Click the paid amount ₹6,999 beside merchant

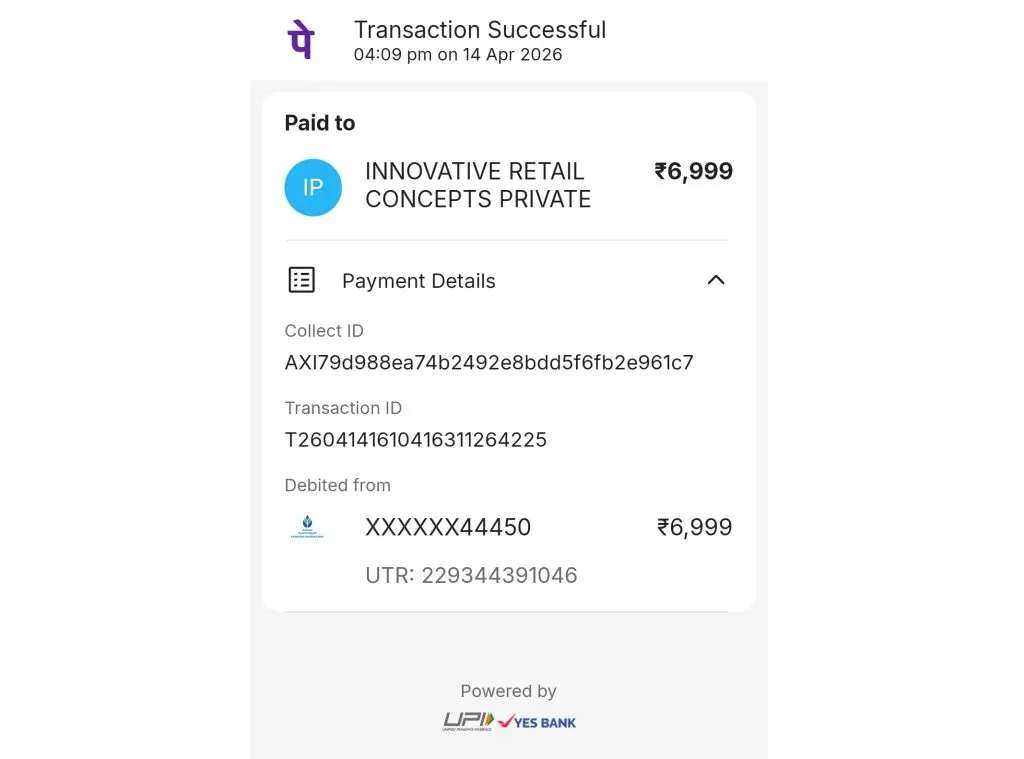(694, 171)
